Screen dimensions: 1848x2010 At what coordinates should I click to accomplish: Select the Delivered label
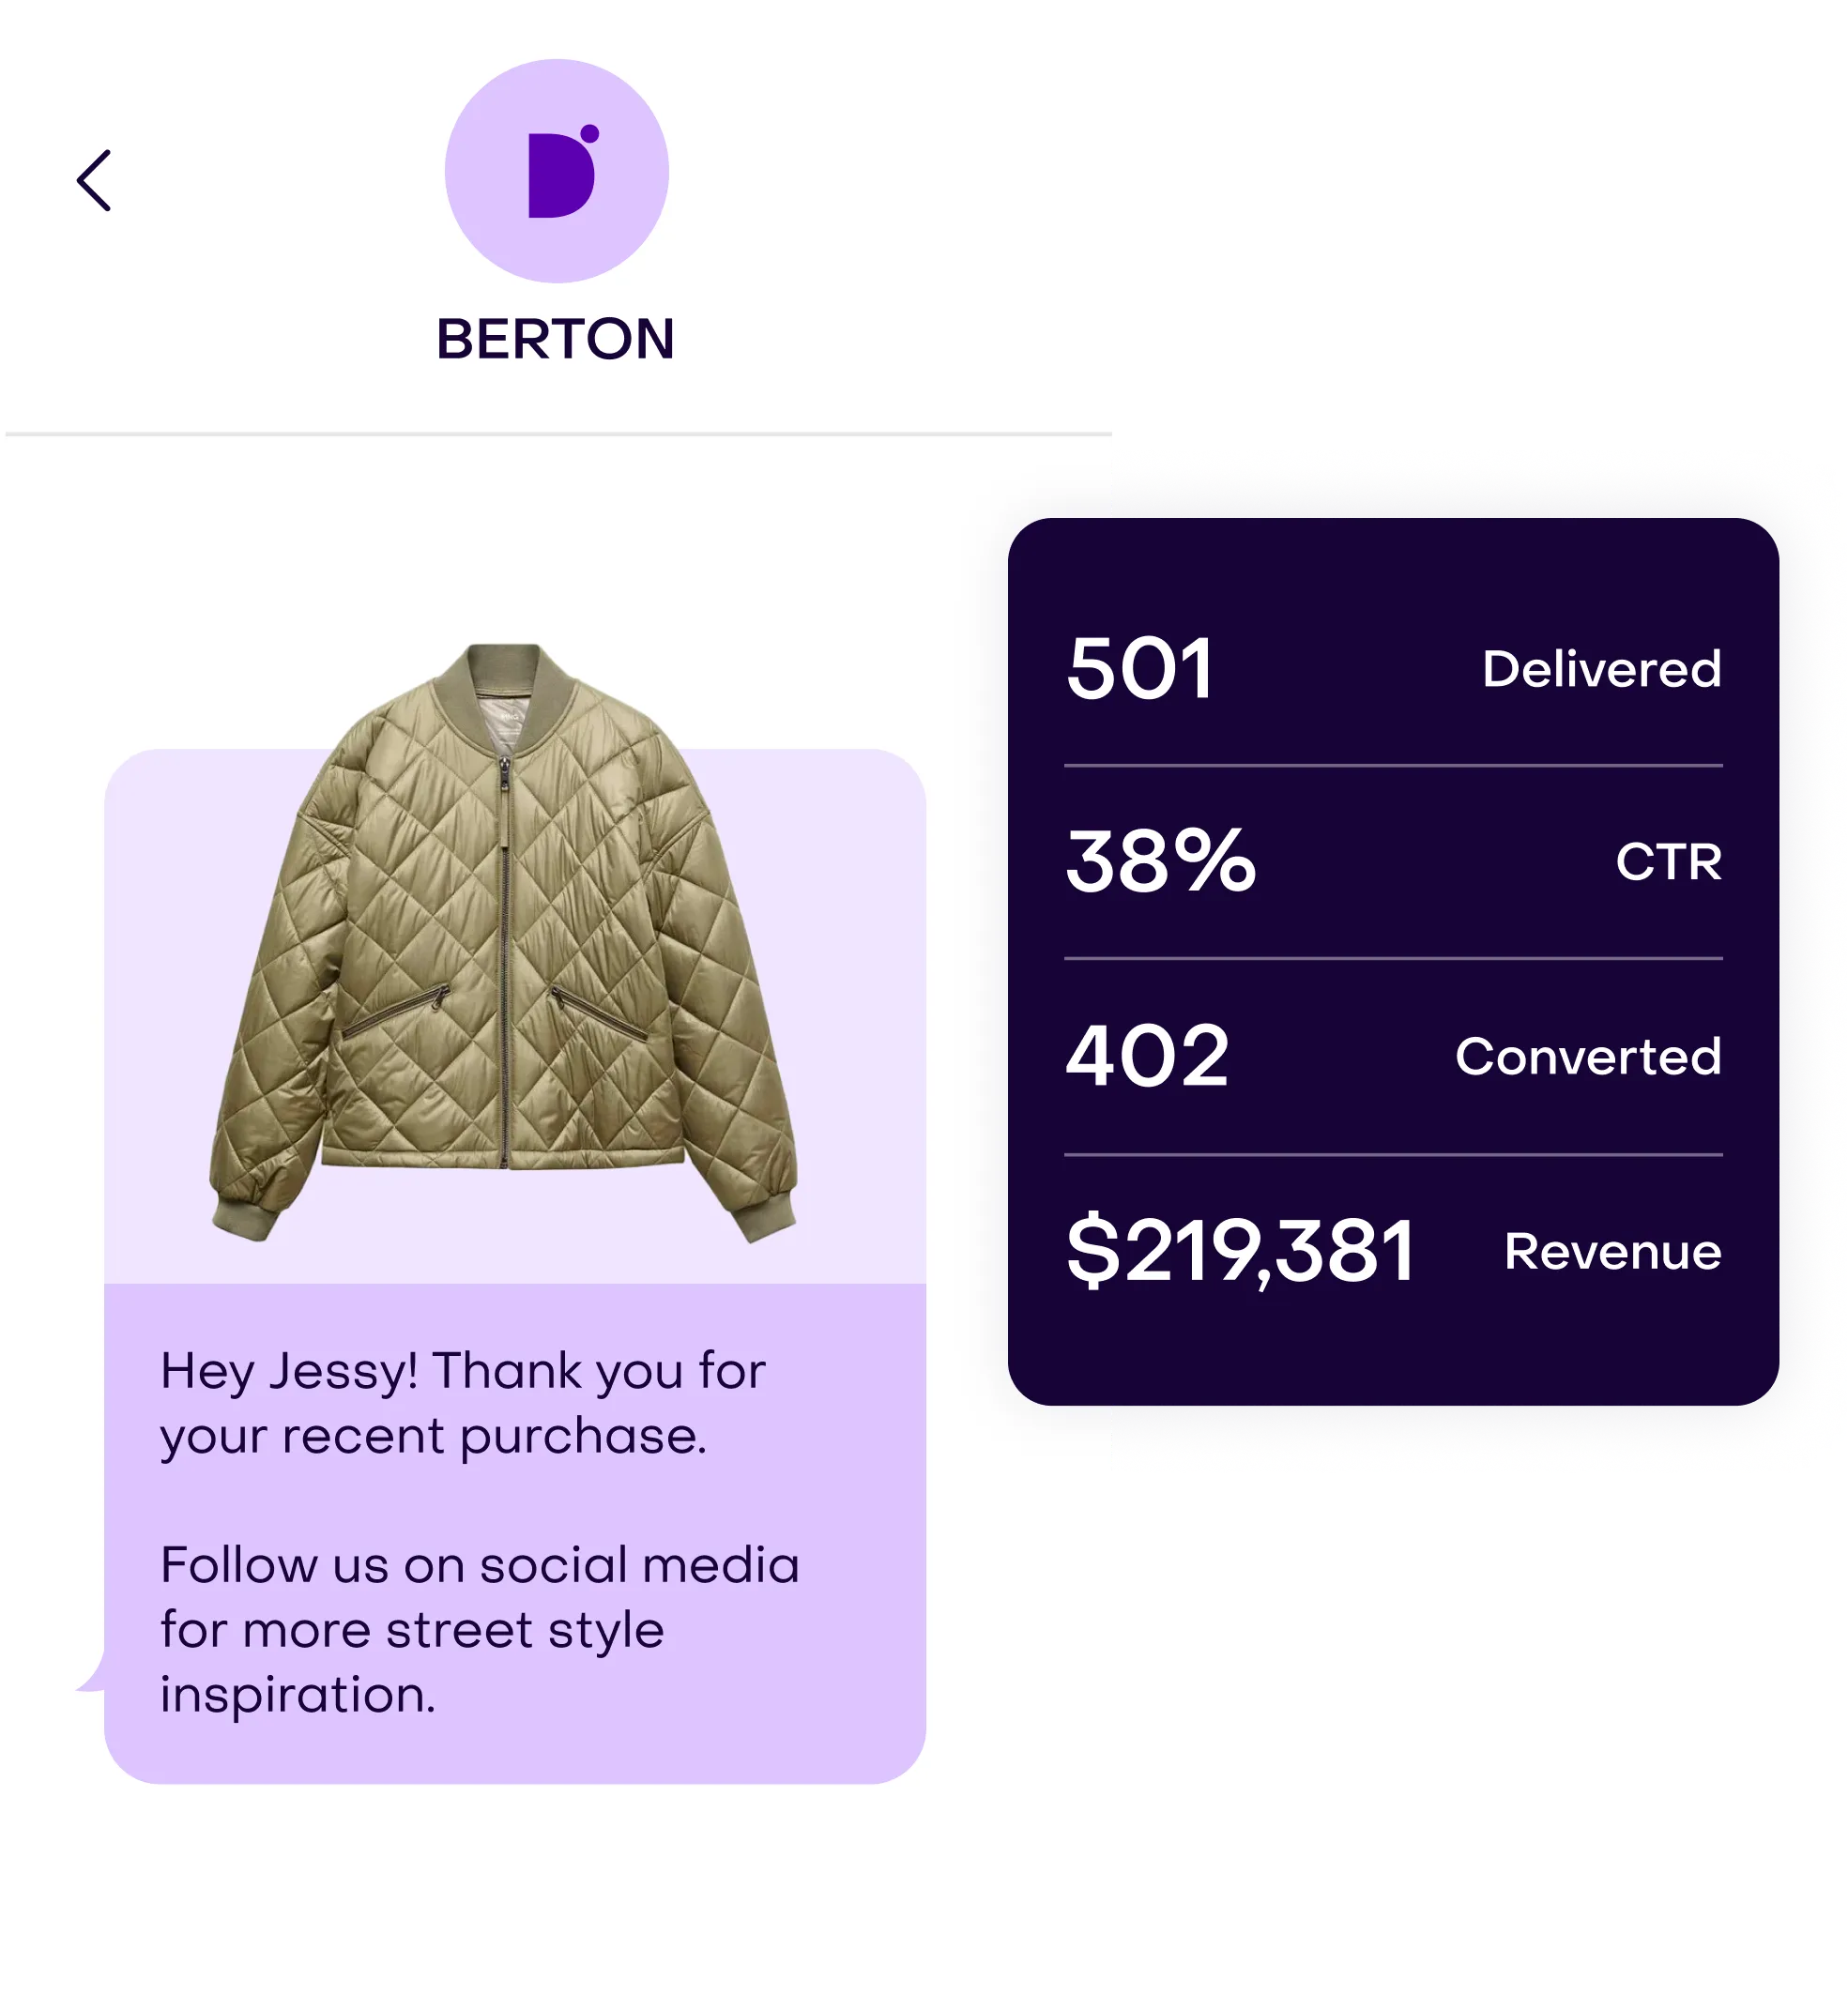(1602, 669)
